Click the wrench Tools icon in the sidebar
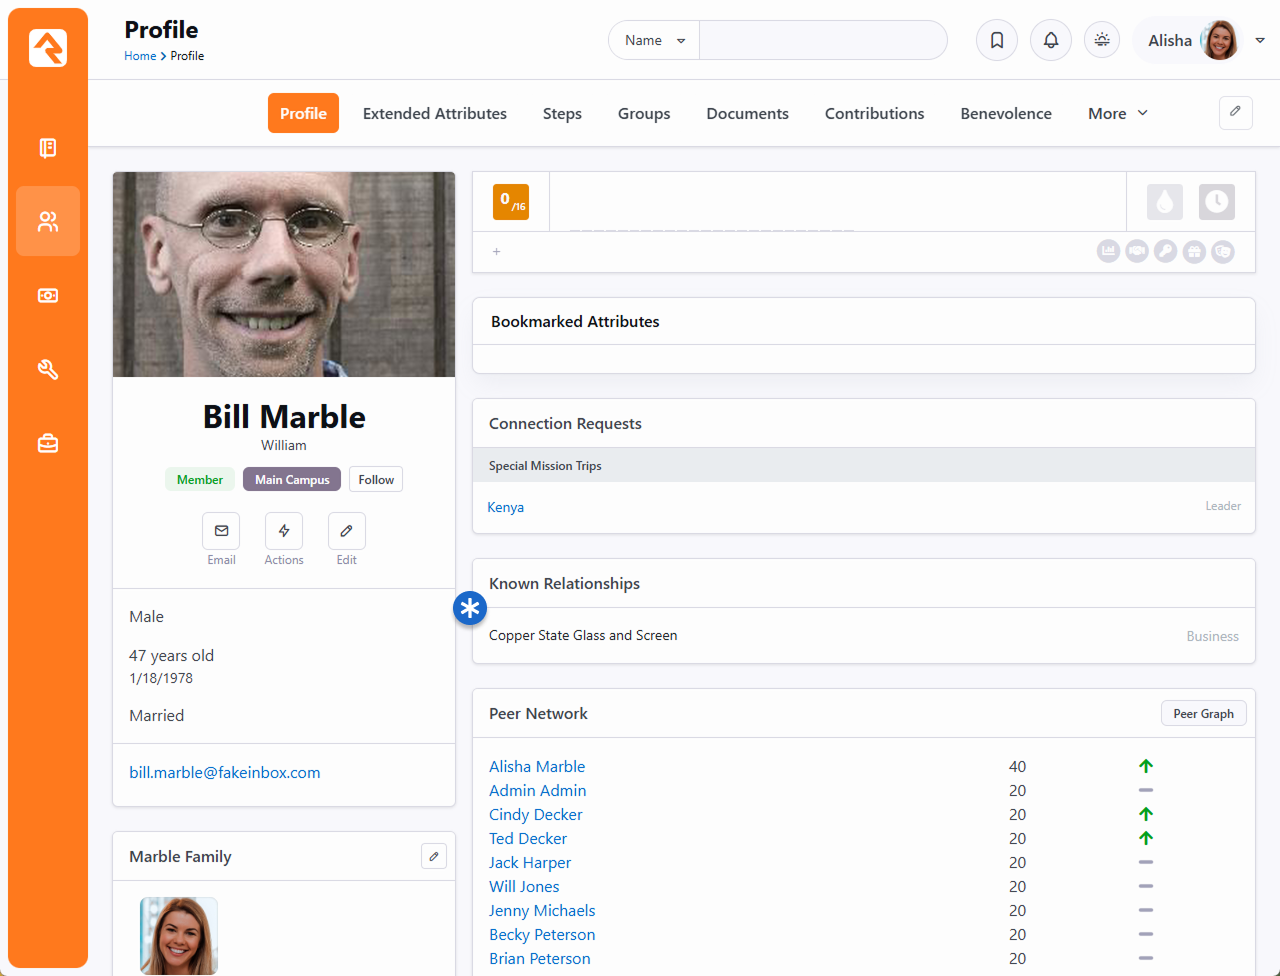The image size is (1280, 976). click(x=48, y=370)
